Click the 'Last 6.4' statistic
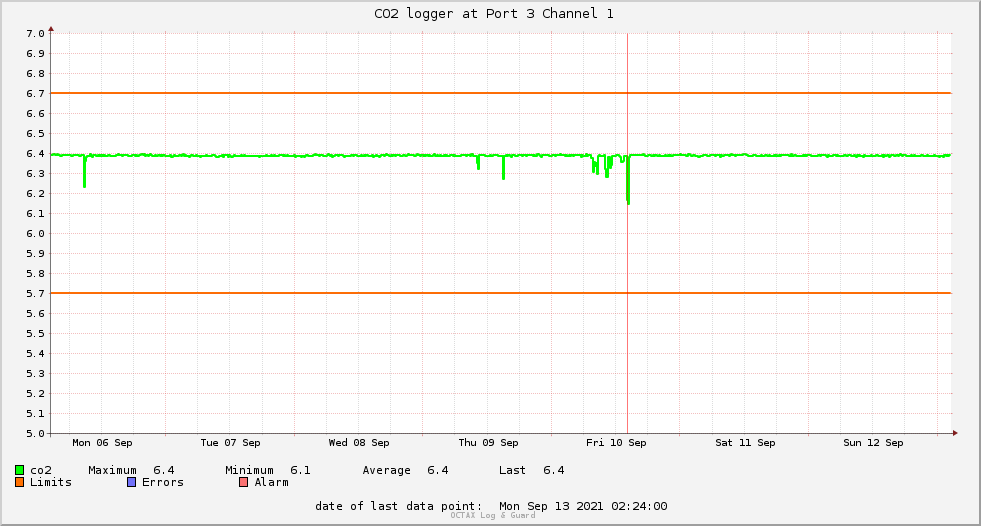Screen dimensions: 981x526 tap(532, 470)
